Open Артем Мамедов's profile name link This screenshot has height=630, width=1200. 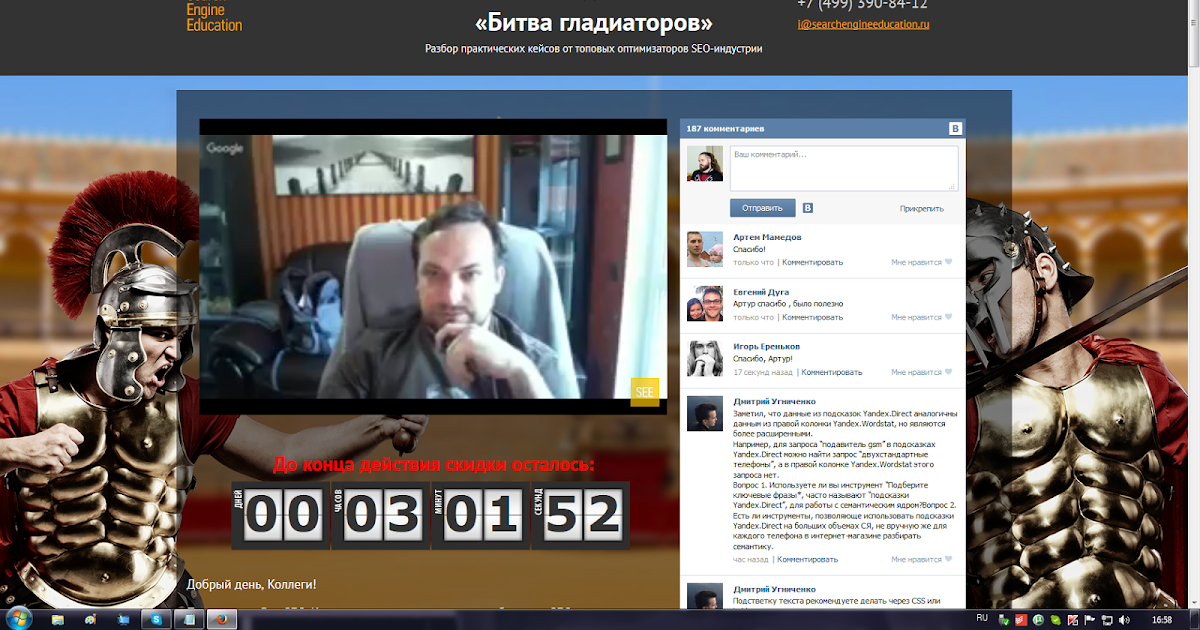(x=767, y=237)
